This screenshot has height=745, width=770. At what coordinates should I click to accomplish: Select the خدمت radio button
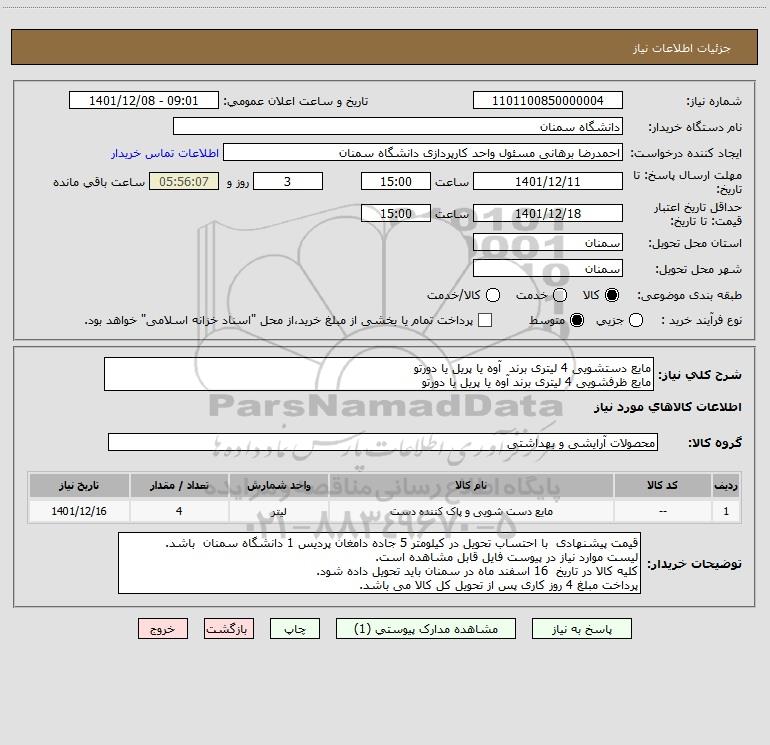point(560,295)
